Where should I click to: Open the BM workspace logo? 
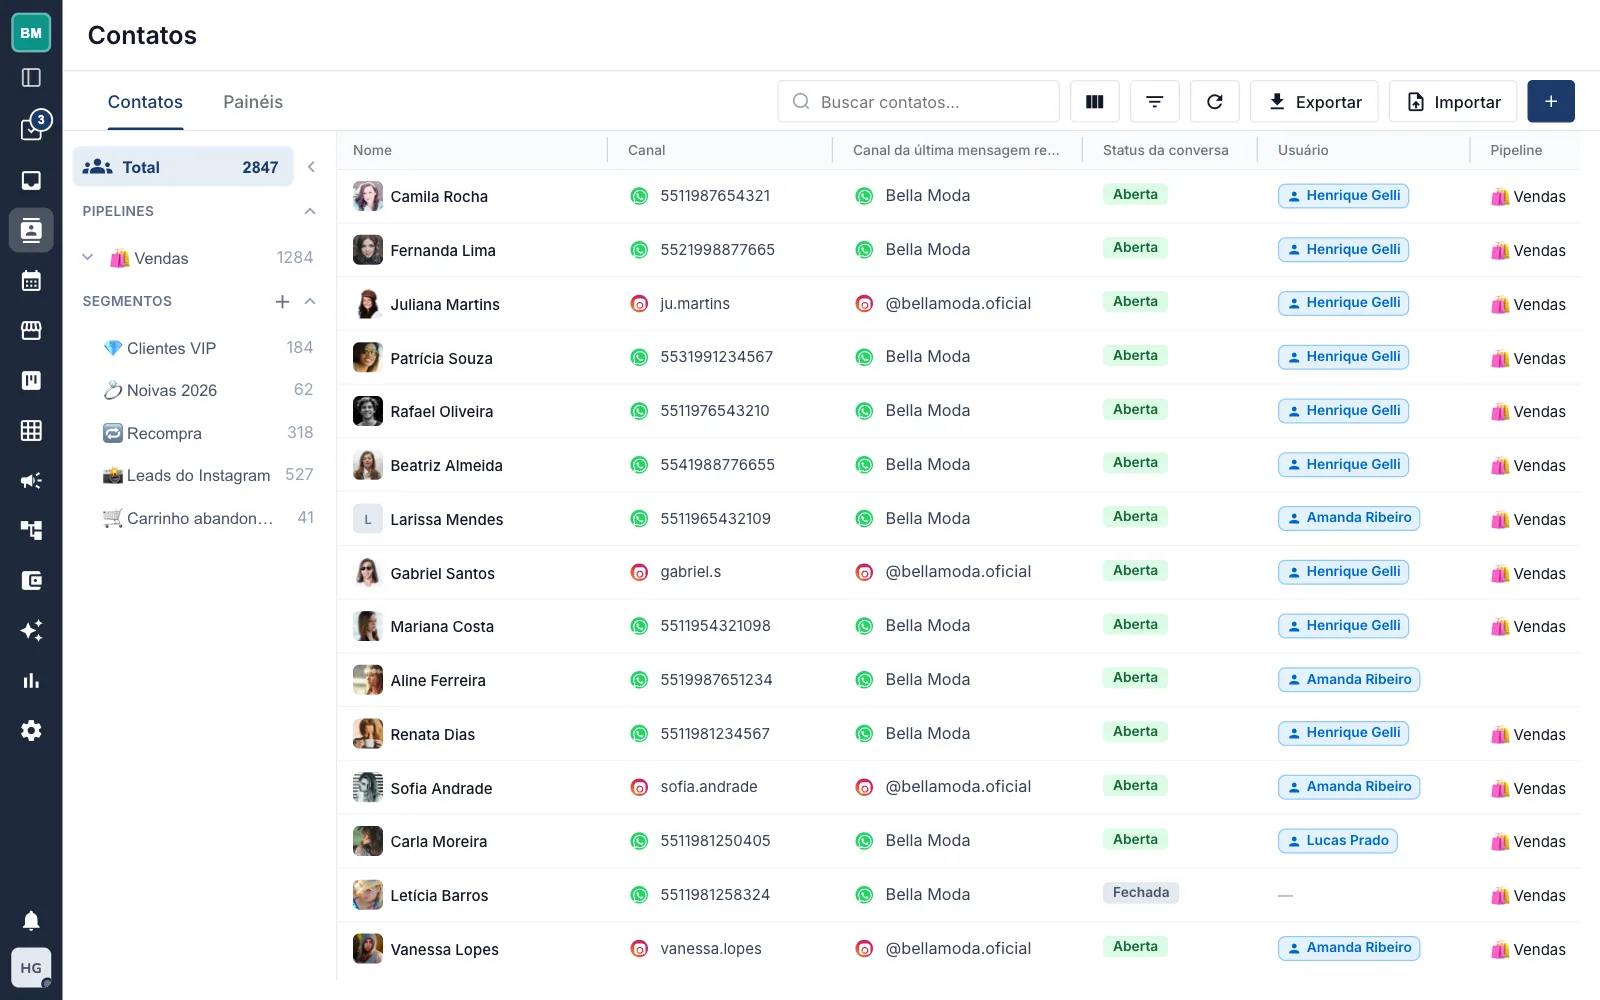(31, 33)
